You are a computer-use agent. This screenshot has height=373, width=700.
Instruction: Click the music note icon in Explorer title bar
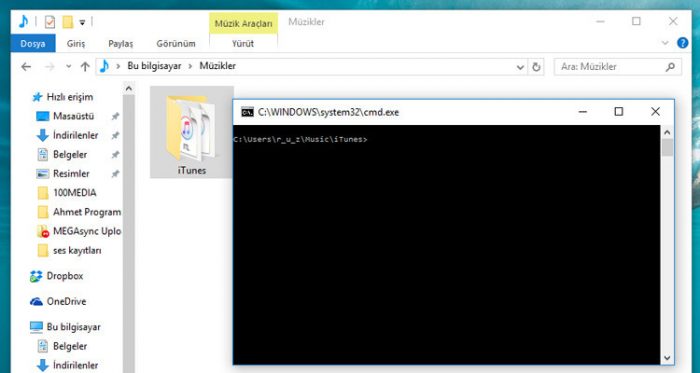pos(24,21)
